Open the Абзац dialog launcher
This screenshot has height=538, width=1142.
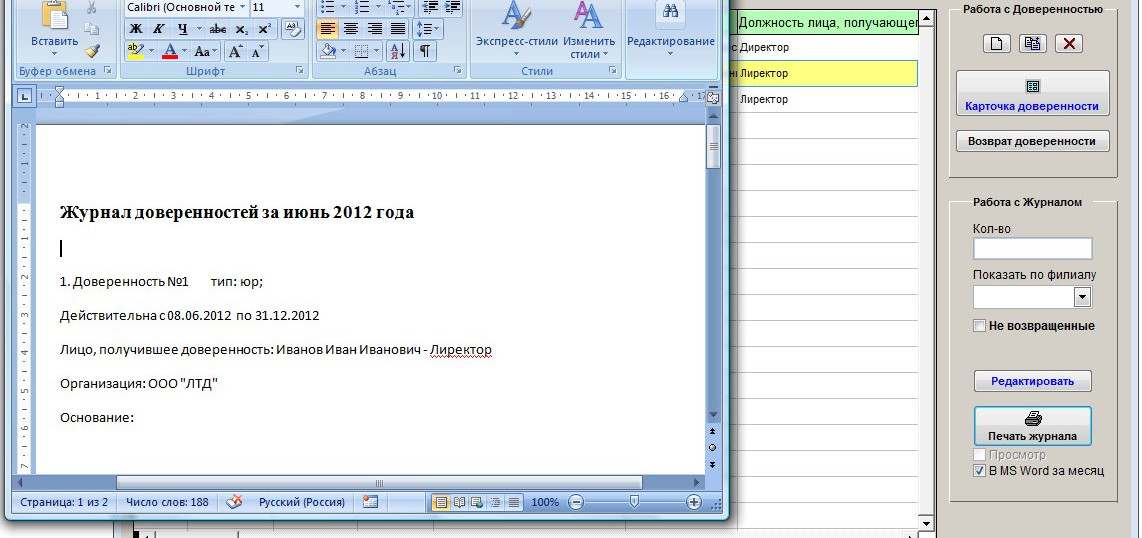pyautogui.click(x=457, y=71)
